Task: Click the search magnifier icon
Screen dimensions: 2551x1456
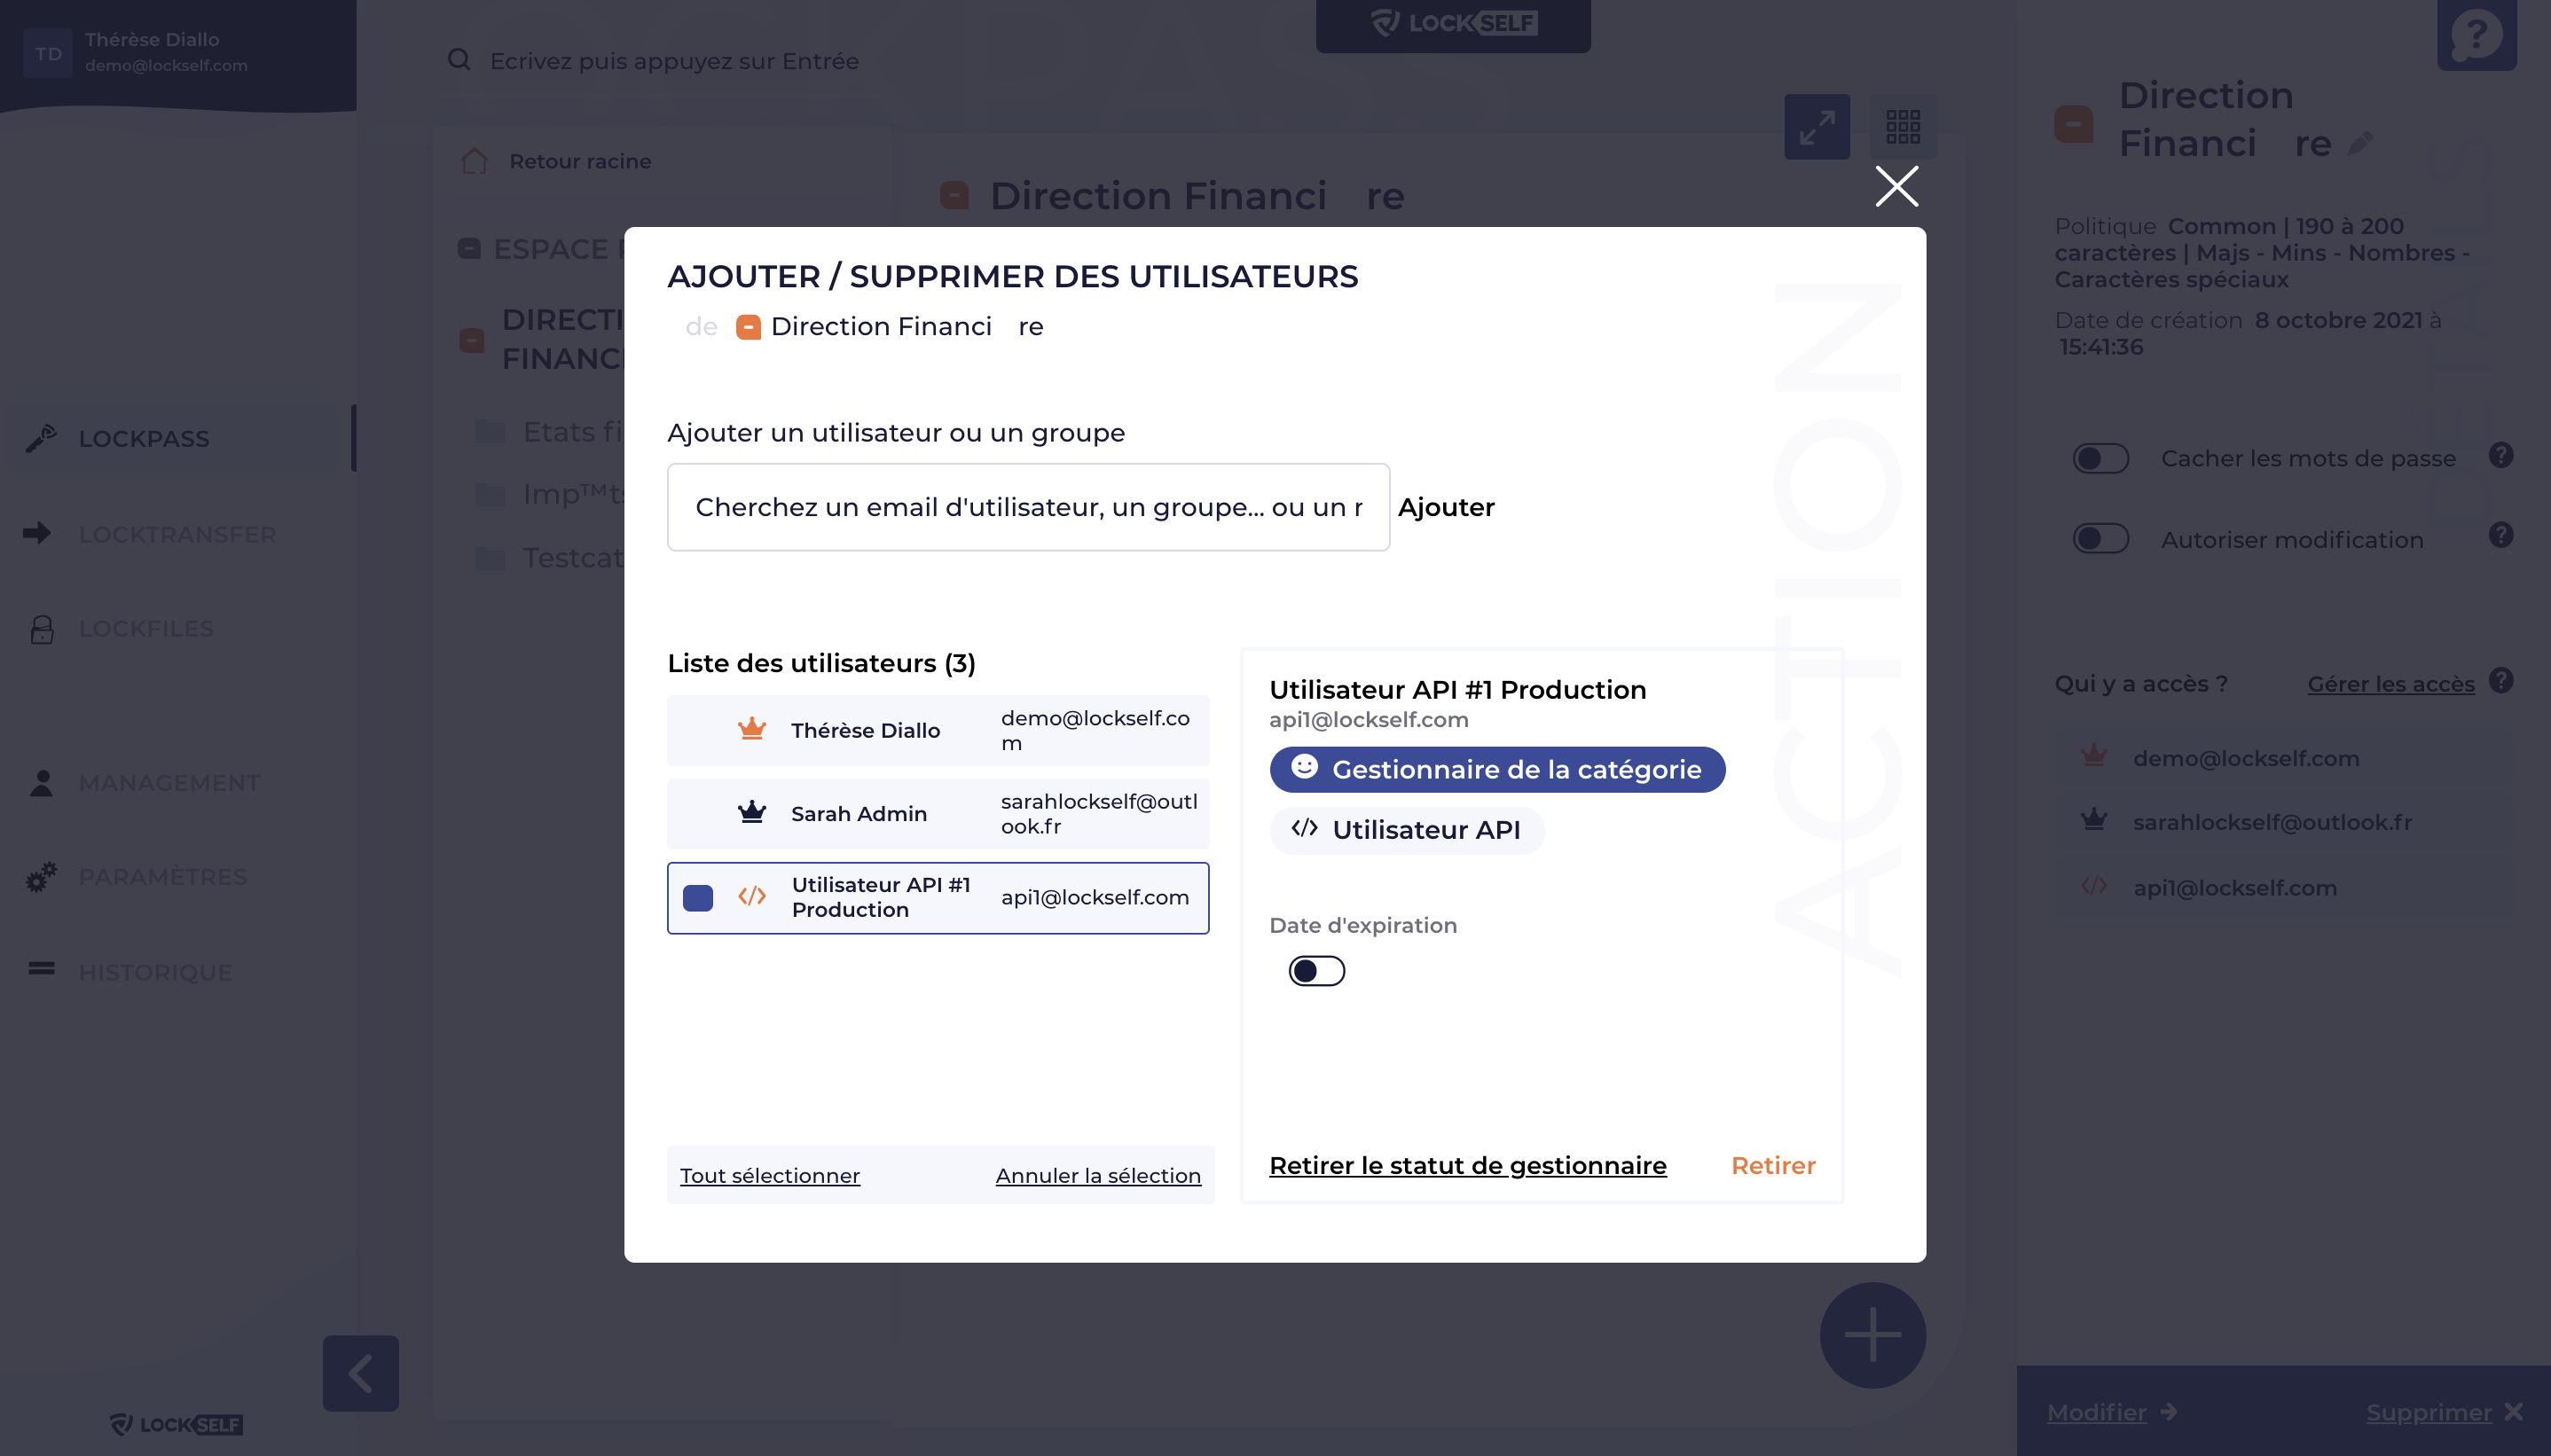Action: tap(459, 60)
